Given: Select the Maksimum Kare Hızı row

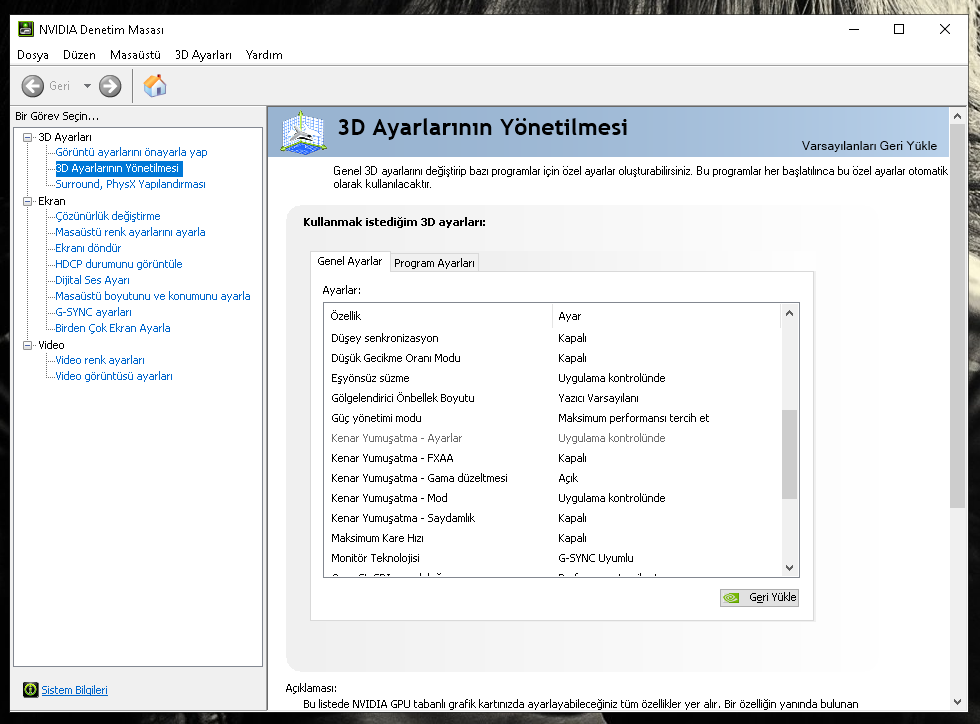Looking at the screenshot, I should point(552,538).
